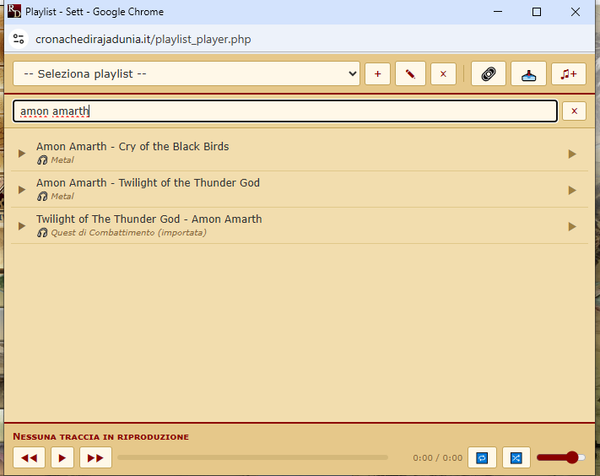Screen dimensions: 600x476
Task: Click the import download tray icon
Action: click(x=528, y=73)
